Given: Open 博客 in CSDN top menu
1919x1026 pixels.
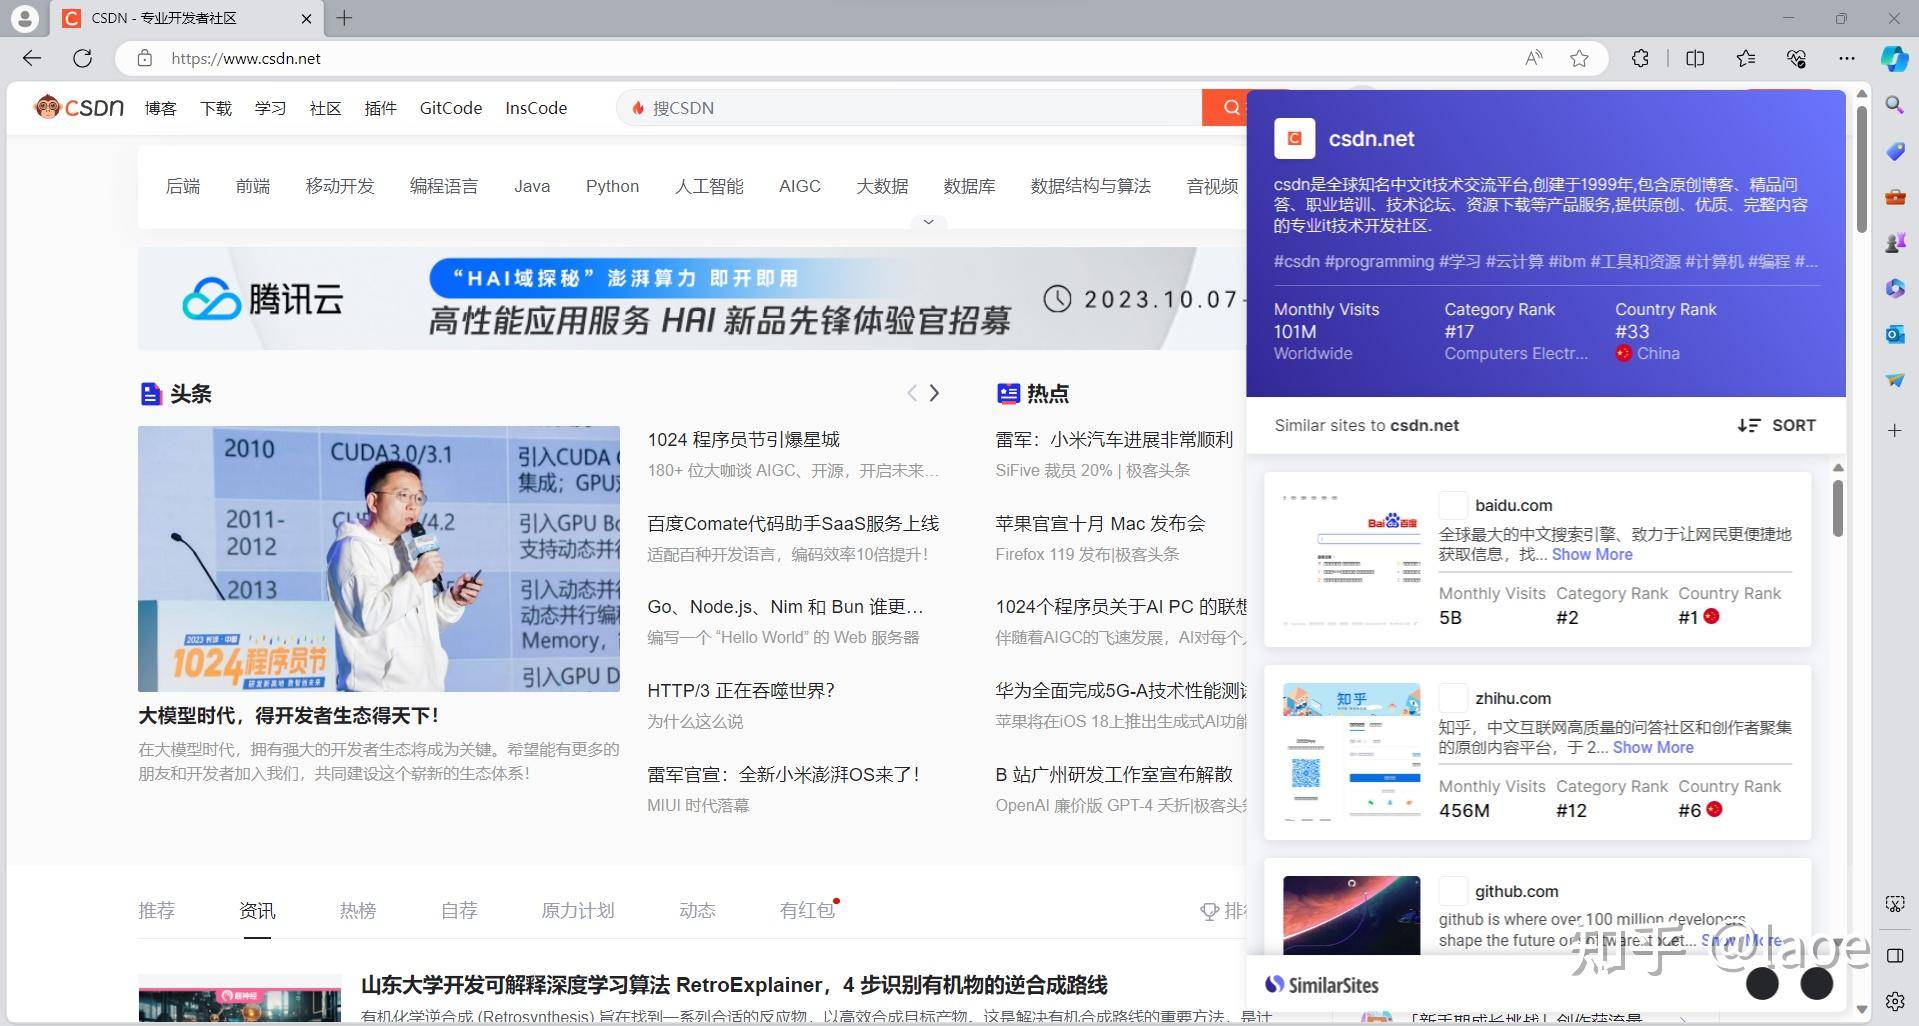Looking at the screenshot, I should point(160,108).
